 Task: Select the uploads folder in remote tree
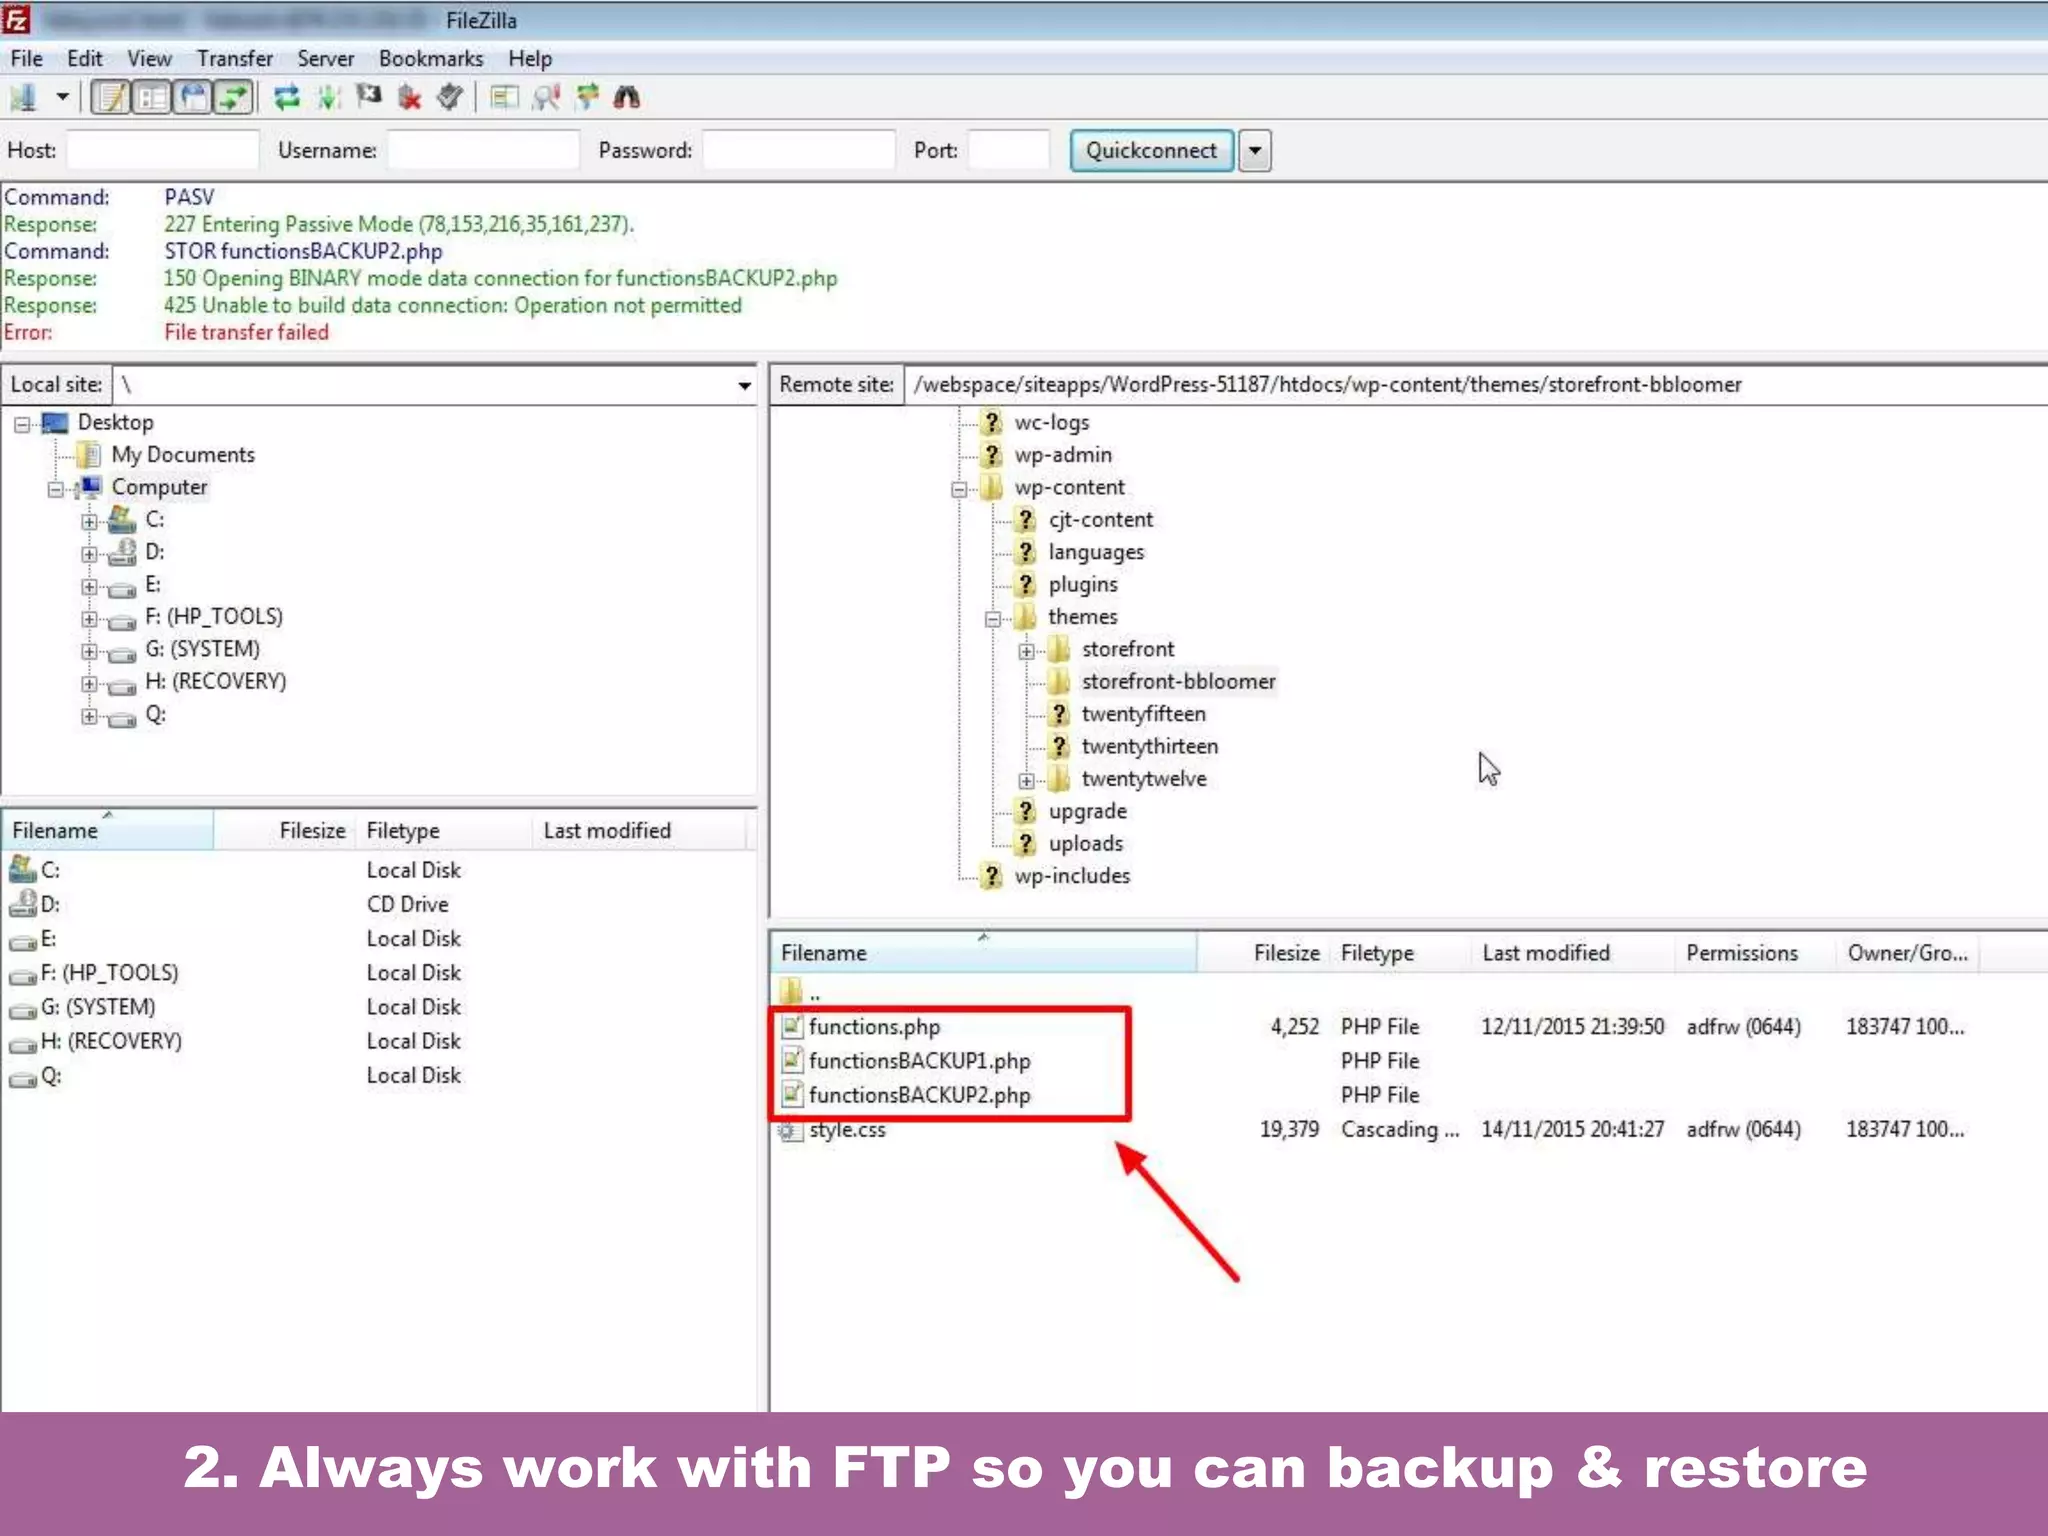click(x=1086, y=844)
